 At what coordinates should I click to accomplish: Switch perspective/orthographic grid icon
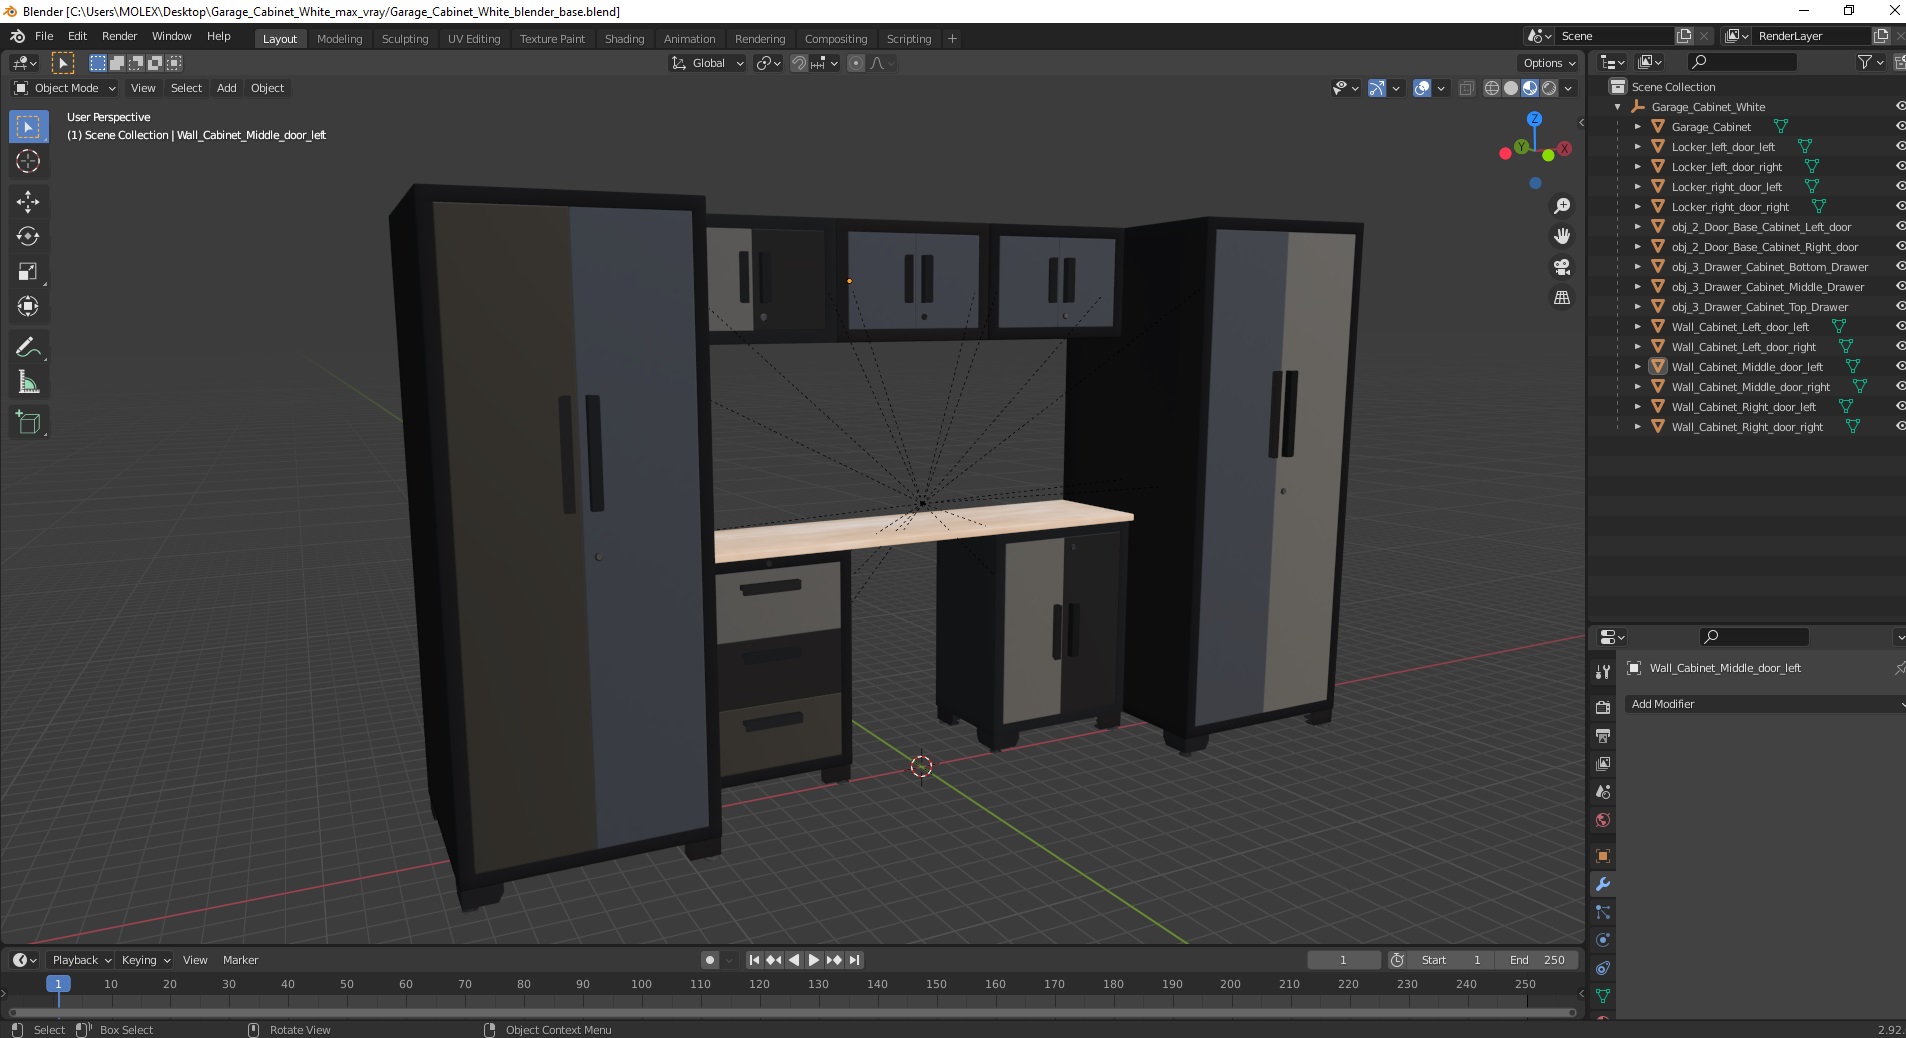tap(1561, 298)
